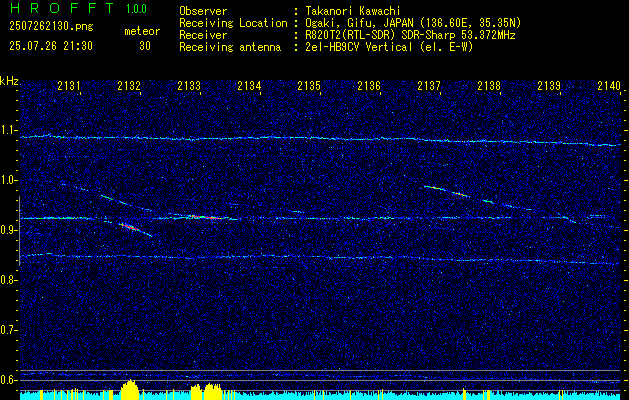The image size is (629, 400).
Task: Click the R820T2(RTL-SDR) SDR-Sharp 53.372MHz text
Action: pyautogui.click(x=409, y=35)
